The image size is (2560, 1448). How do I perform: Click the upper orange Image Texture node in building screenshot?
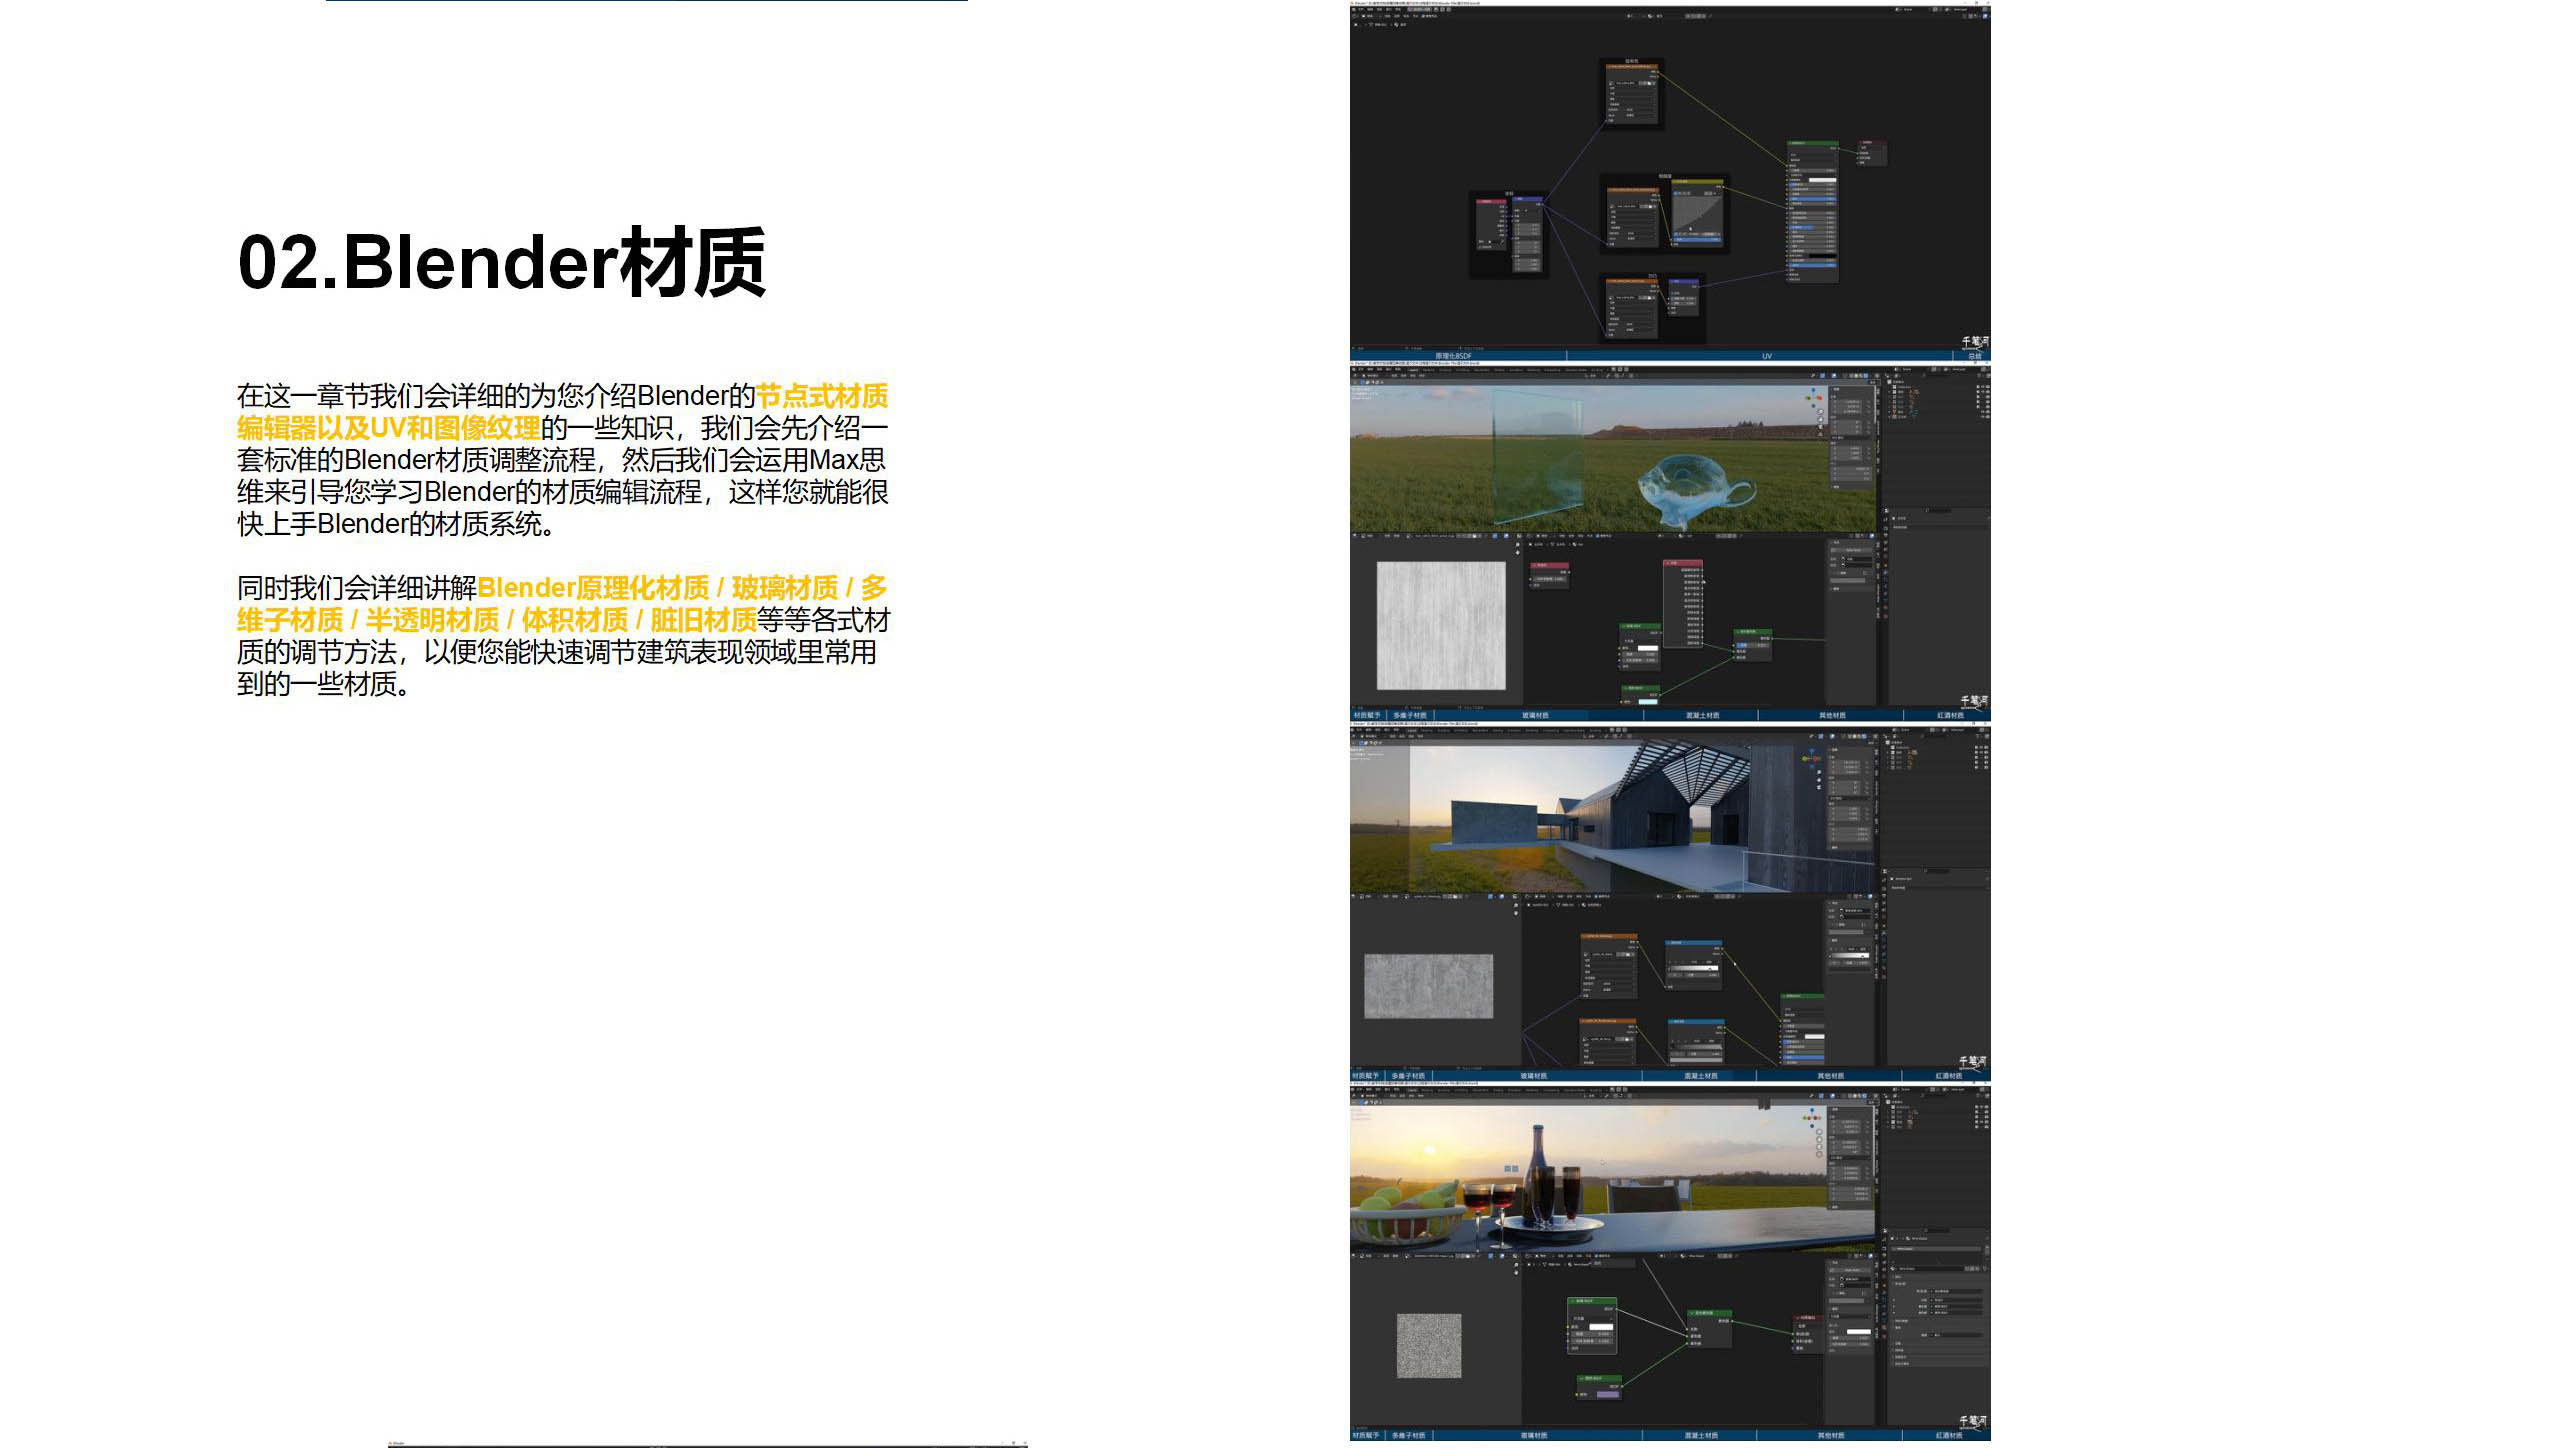click(1609, 966)
